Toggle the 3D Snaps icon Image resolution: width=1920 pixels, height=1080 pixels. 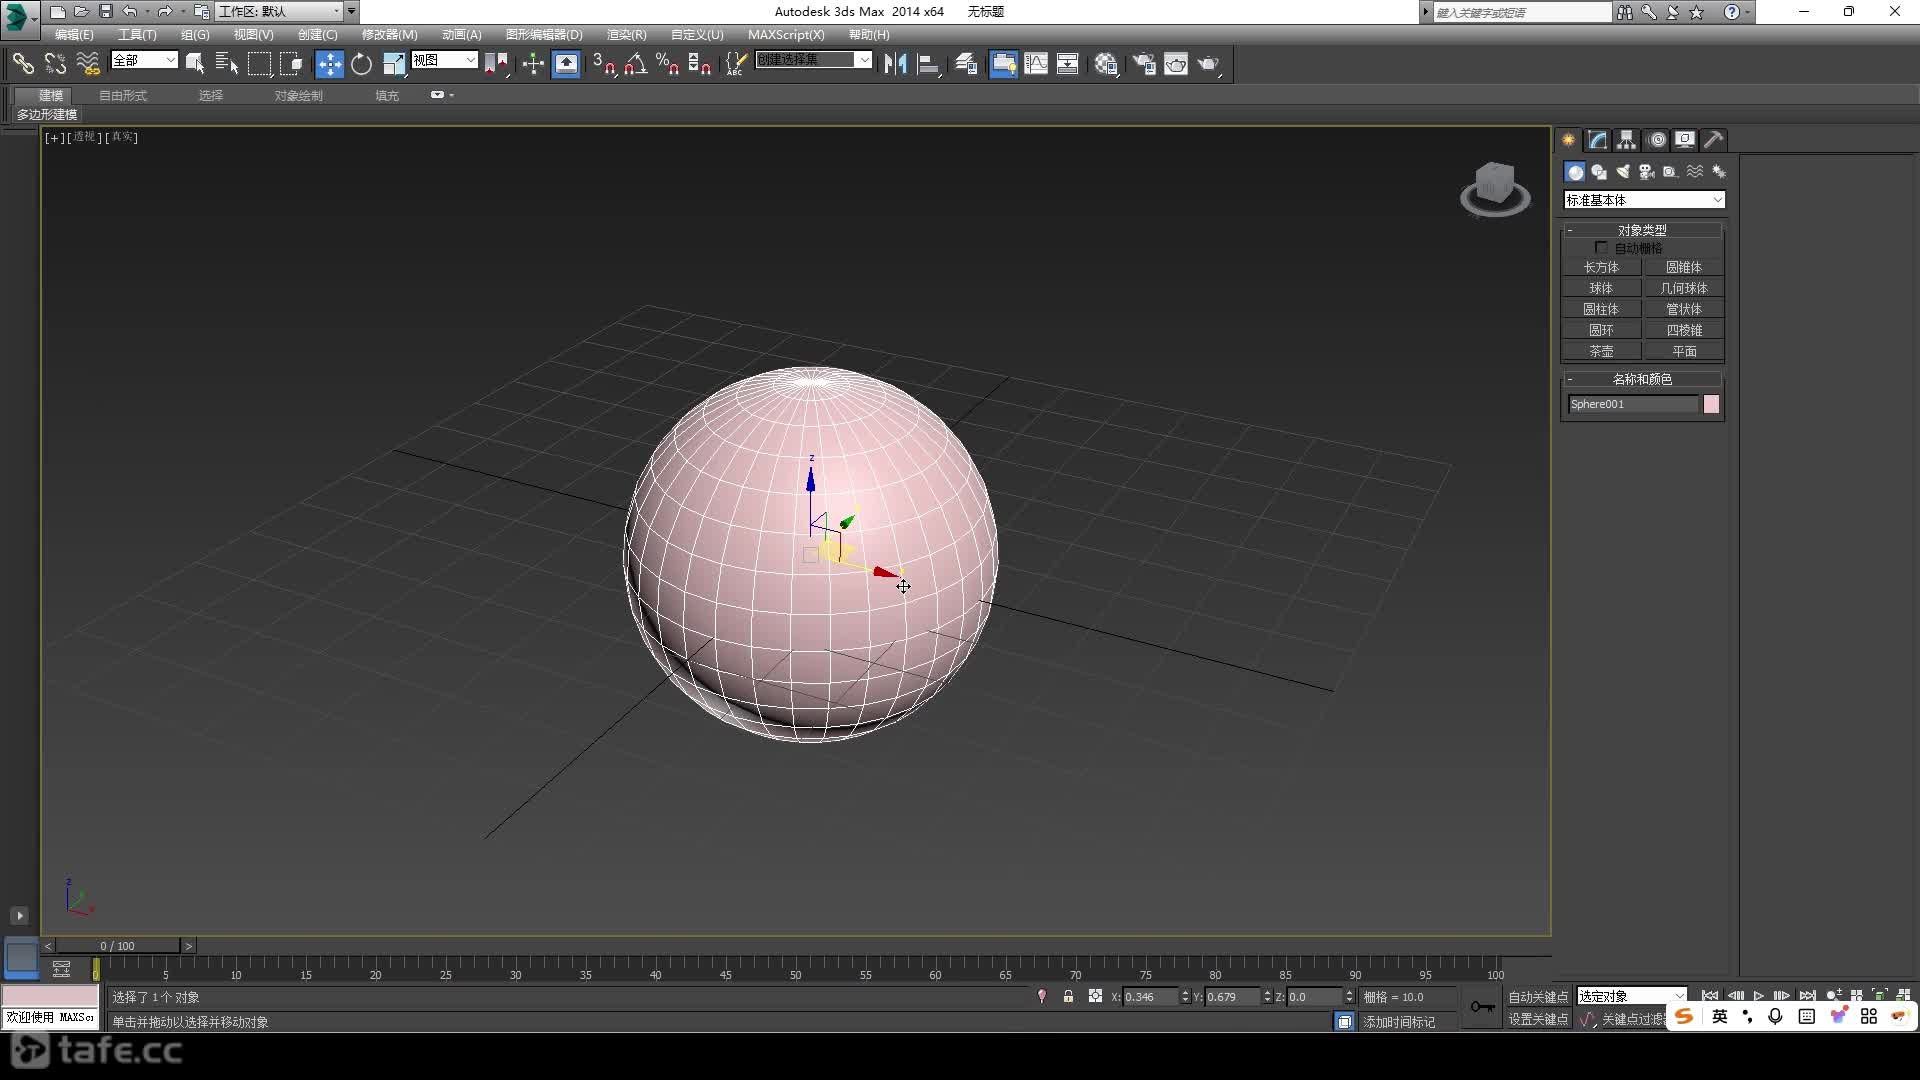pos(603,64)
